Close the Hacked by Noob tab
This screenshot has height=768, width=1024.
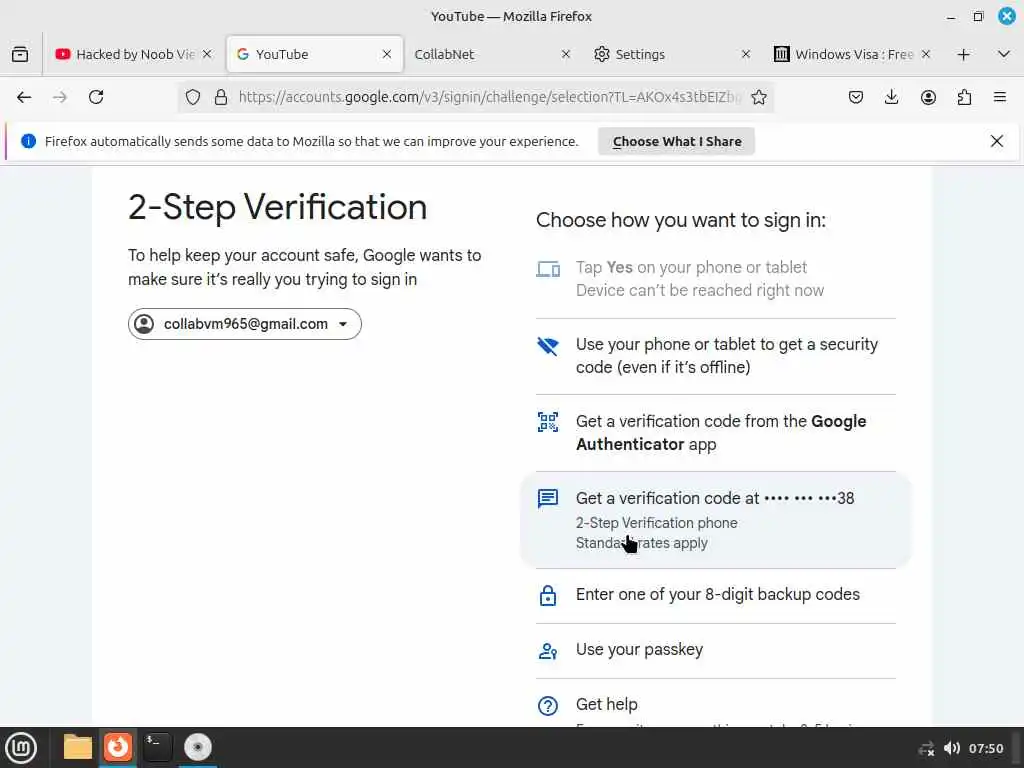coord(207,54)
